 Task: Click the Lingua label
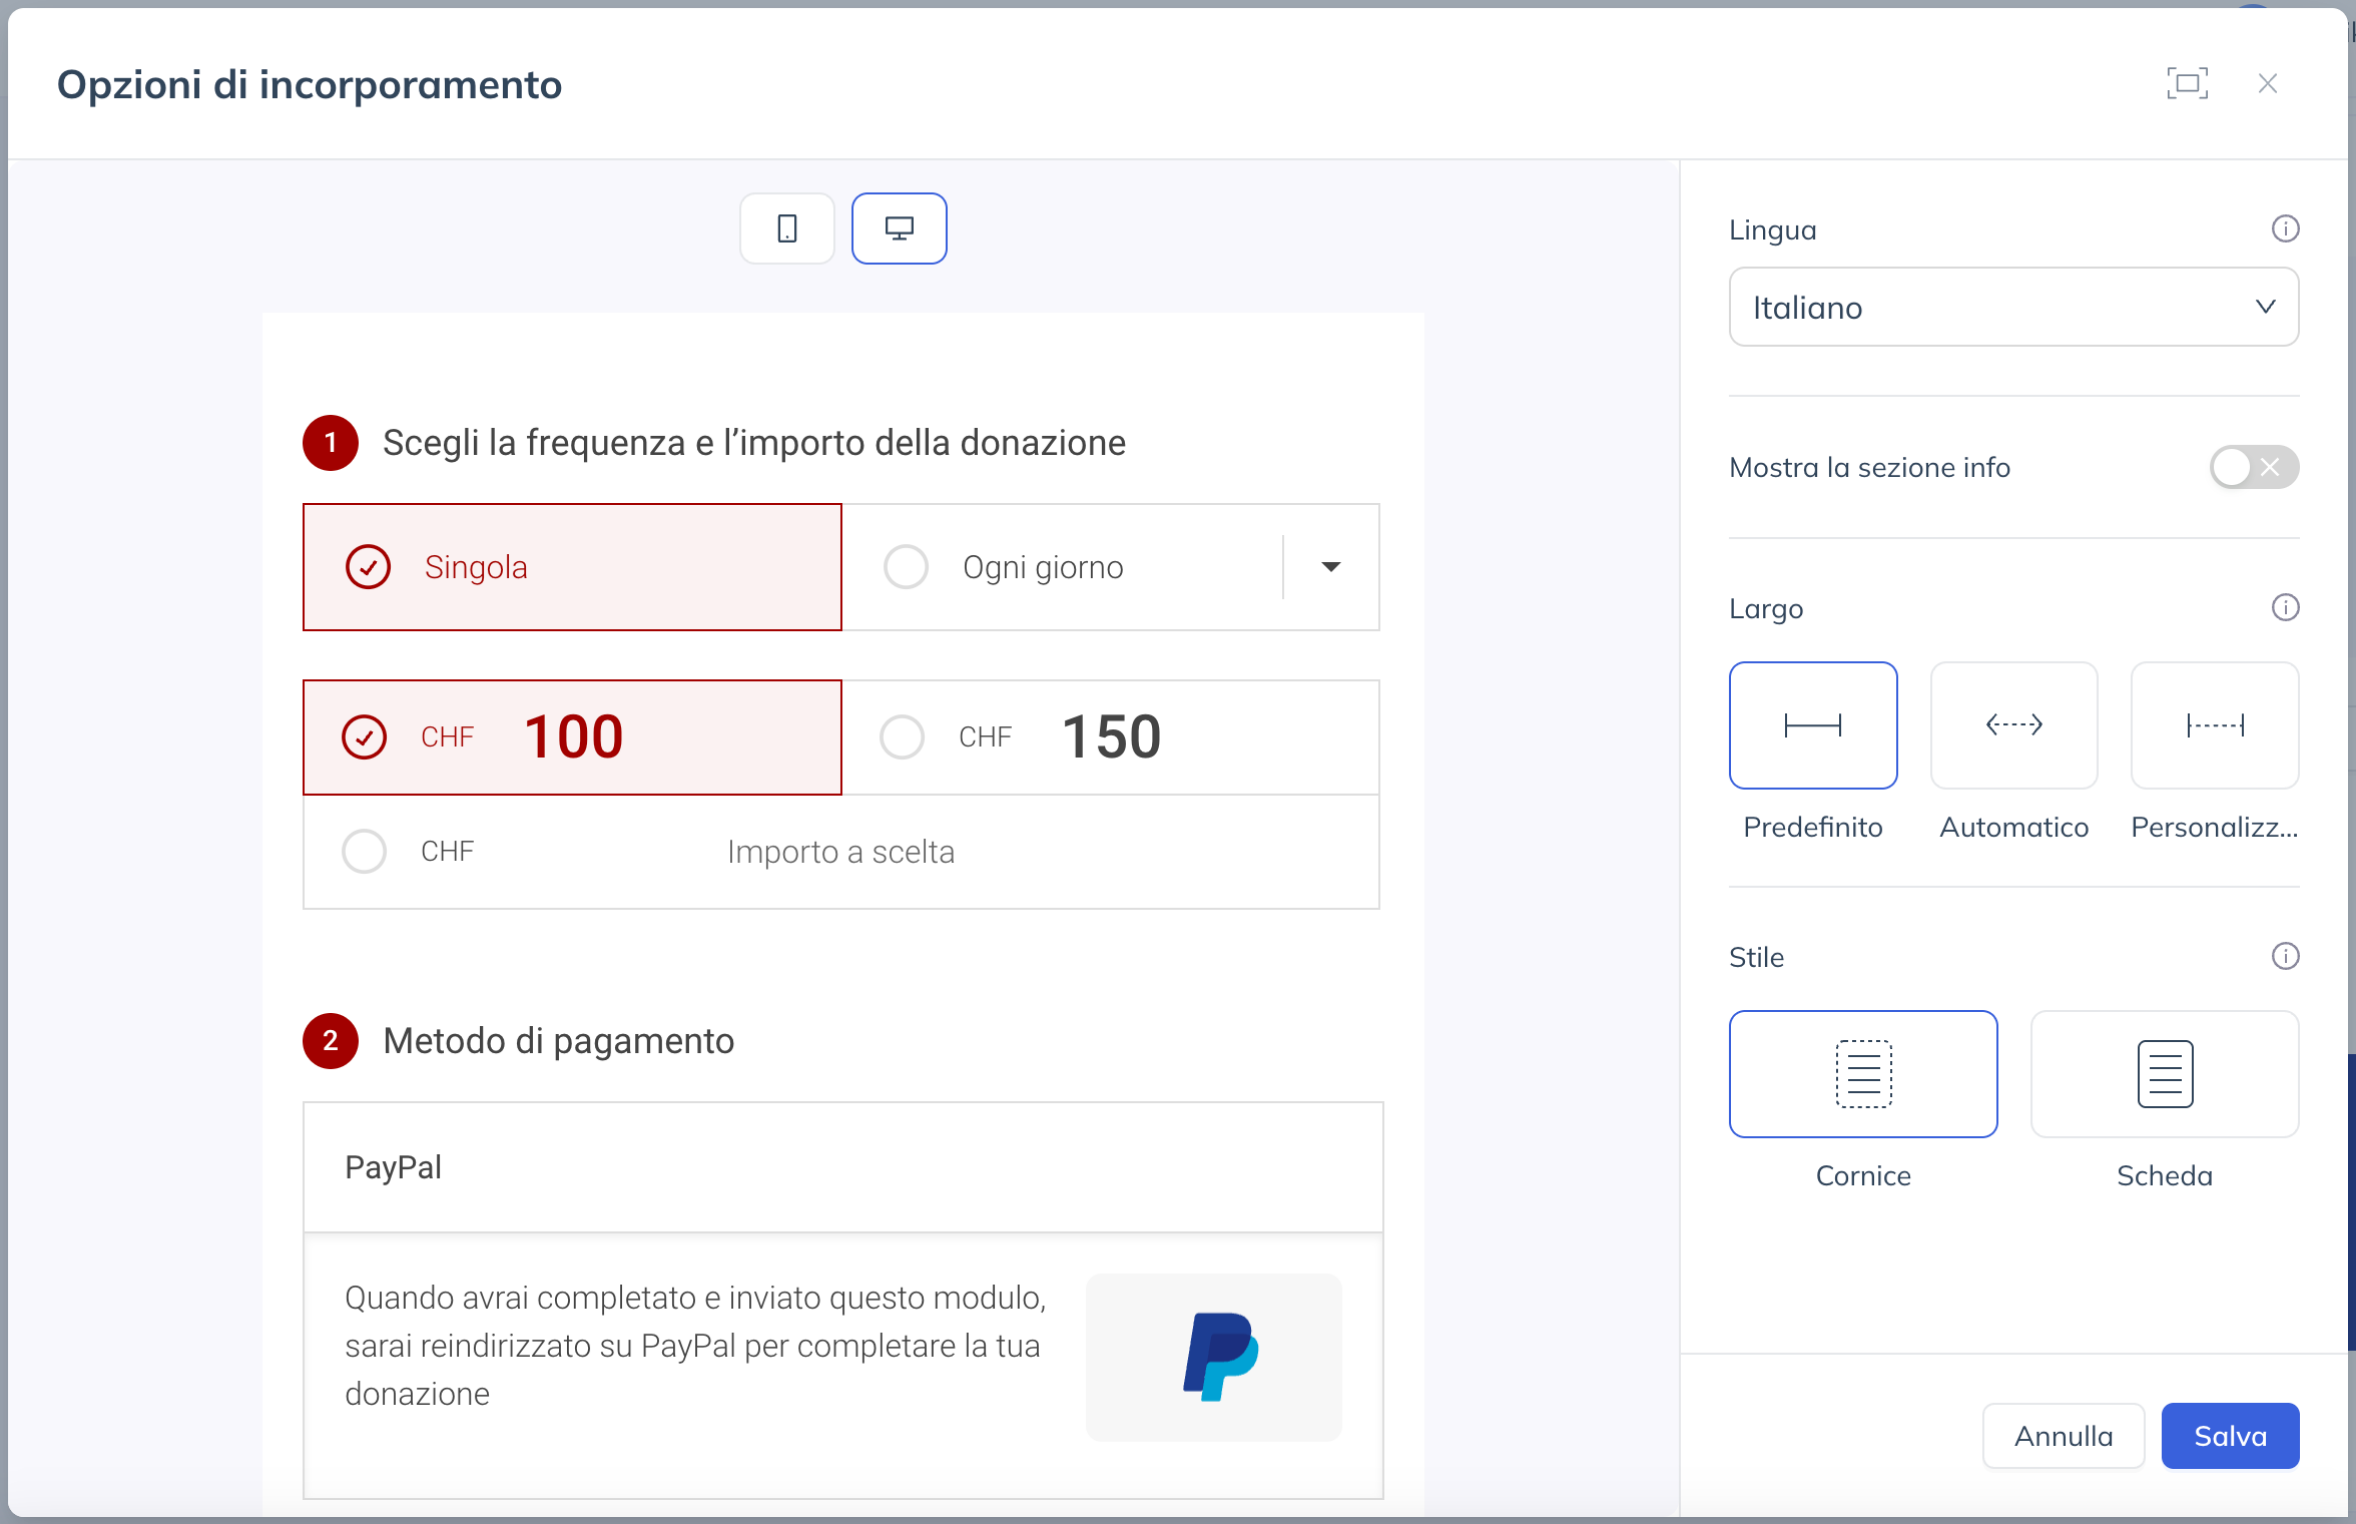coord(1773,230)
